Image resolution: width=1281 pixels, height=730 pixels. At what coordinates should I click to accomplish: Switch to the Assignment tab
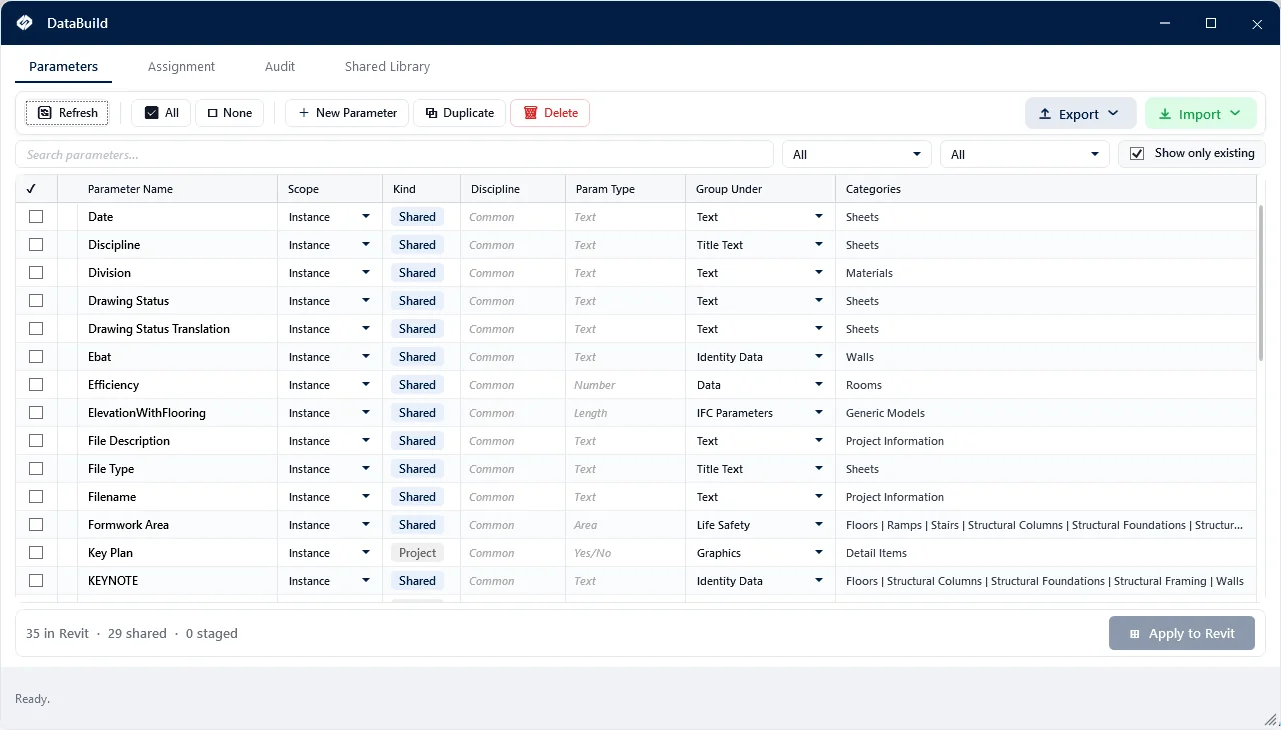pos(181,67)
